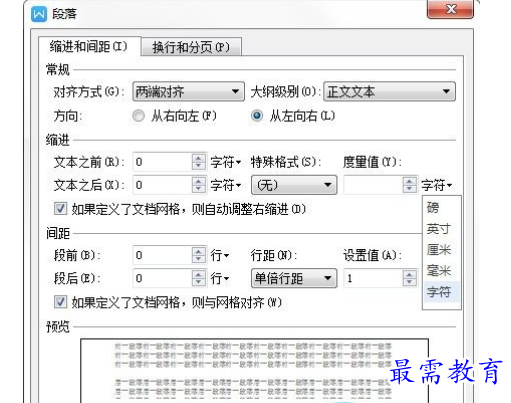Click the 文本之前 indent input field
The image size is (511, 403).
point(162,162)
